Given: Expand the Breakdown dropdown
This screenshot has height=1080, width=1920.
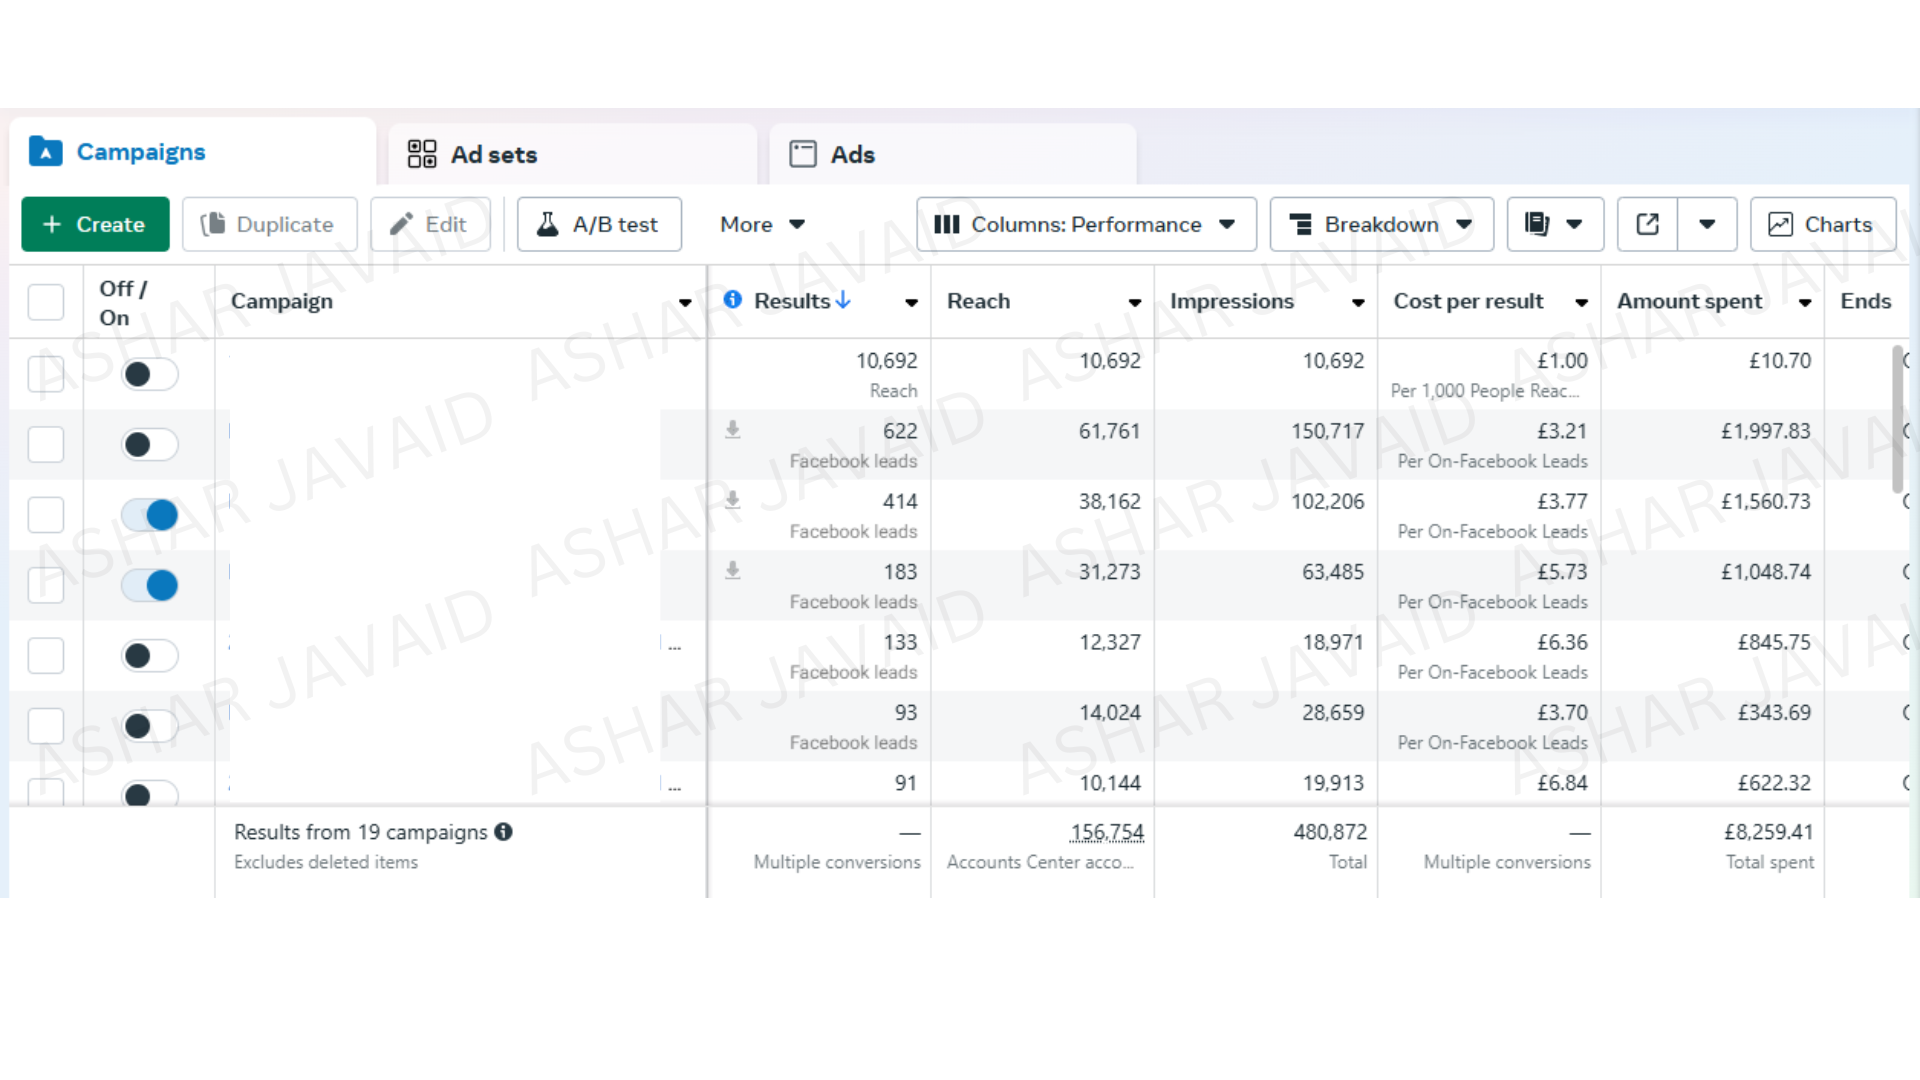Looking at the screenshot, I should pos(1380,224).
